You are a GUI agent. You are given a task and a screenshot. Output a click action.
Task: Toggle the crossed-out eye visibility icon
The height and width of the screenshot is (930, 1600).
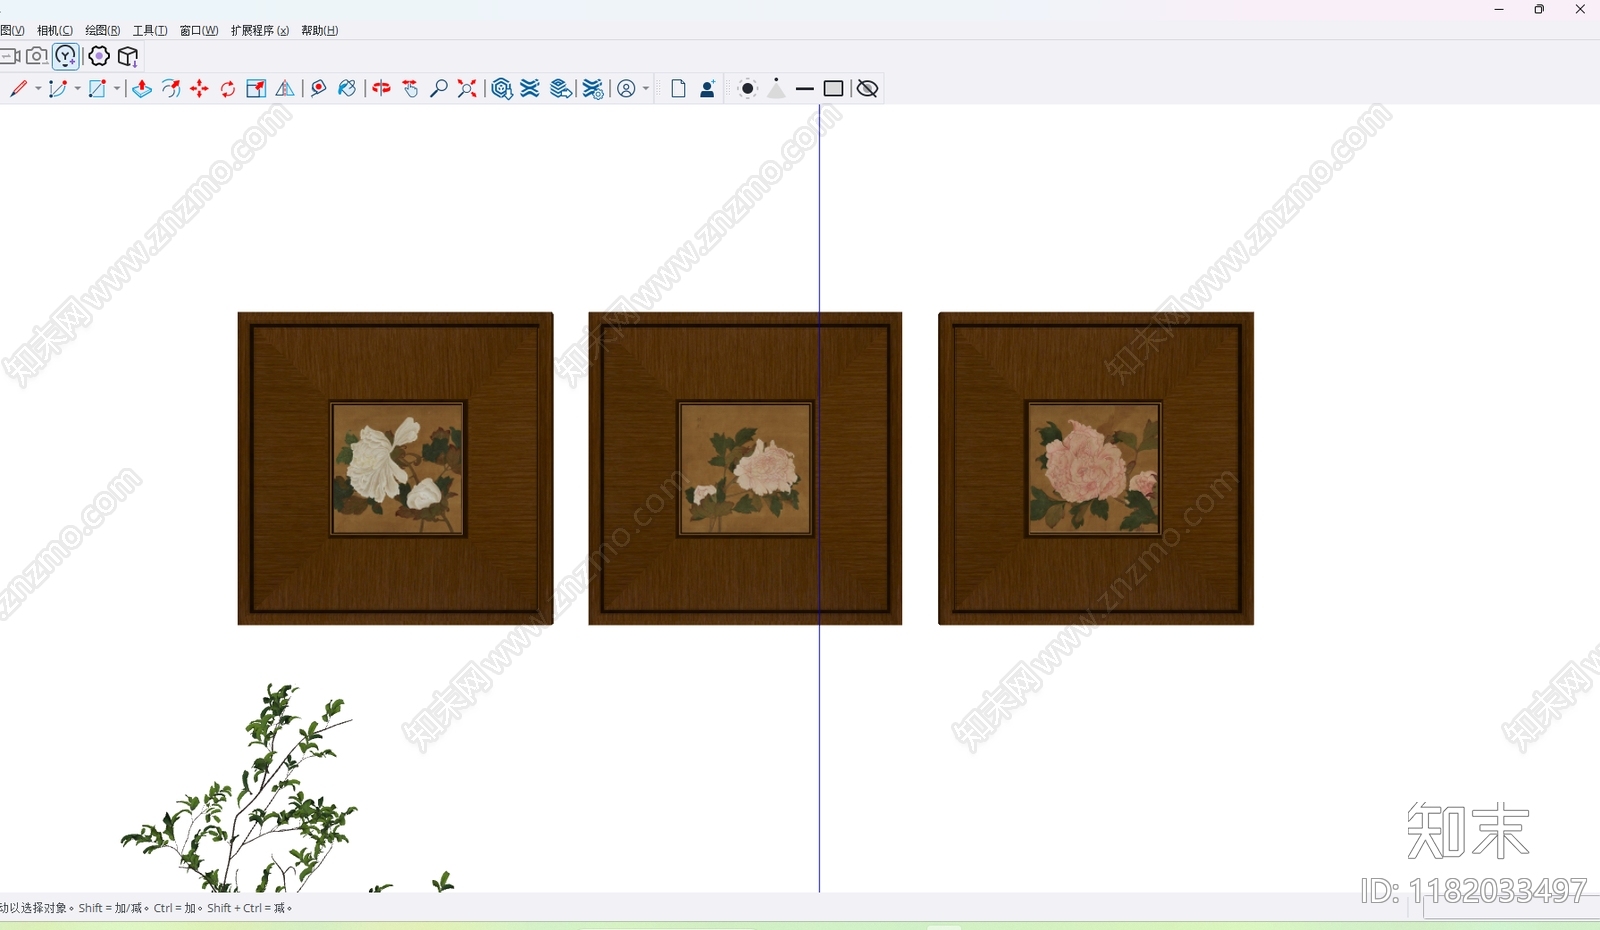click(x=867, y=89)
